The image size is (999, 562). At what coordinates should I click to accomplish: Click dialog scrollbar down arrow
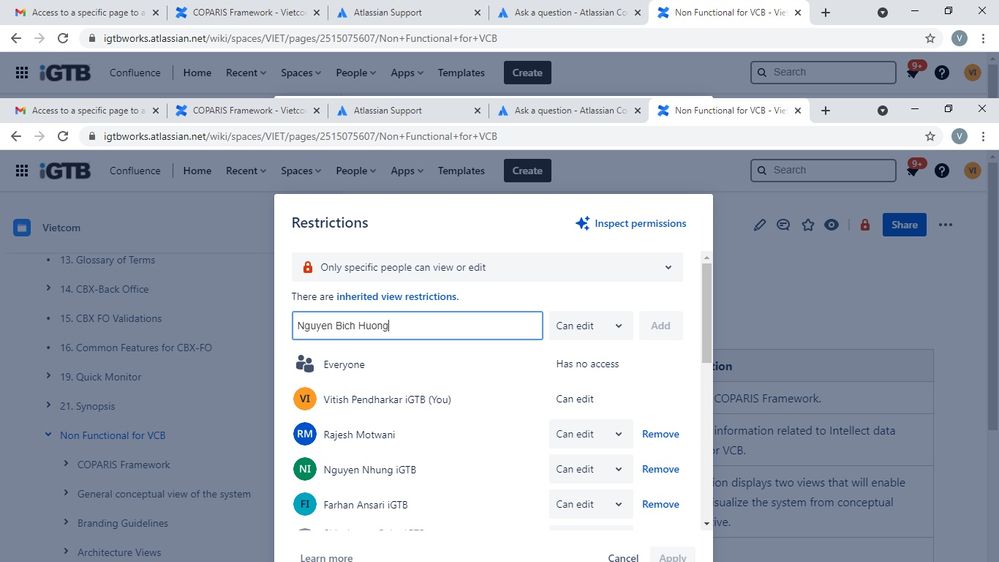[x=707, y=523]
